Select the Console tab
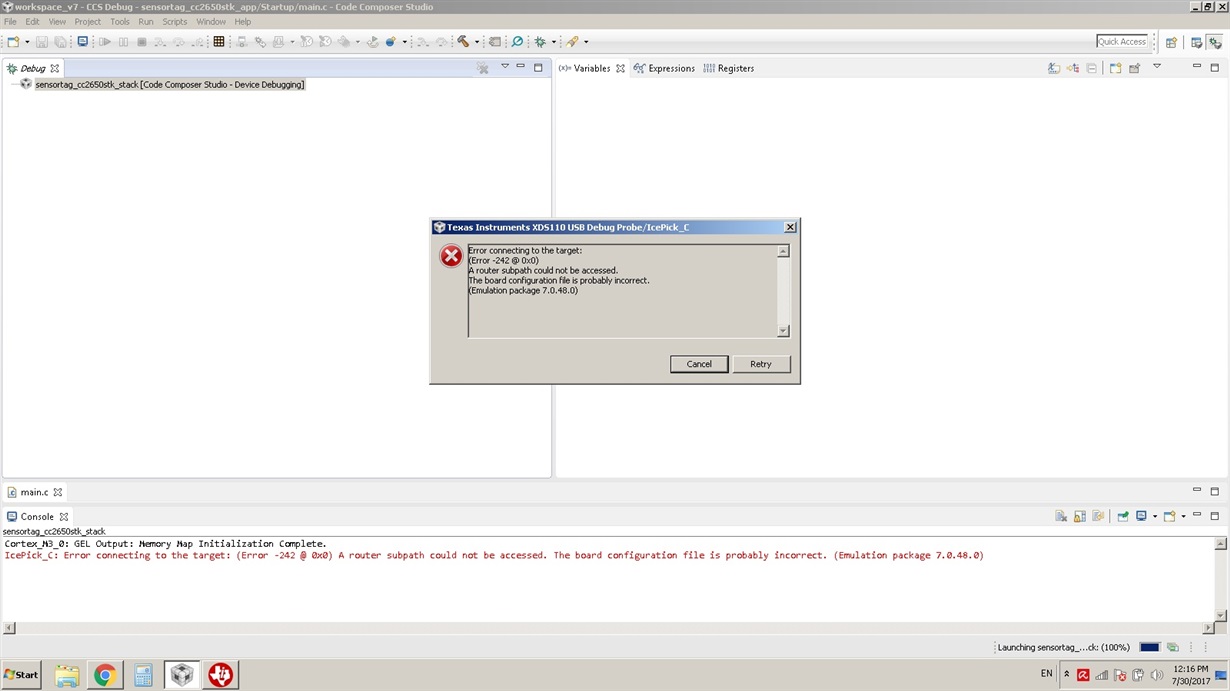This screenshot has height=691, width=1230. [x=37, y=516]
